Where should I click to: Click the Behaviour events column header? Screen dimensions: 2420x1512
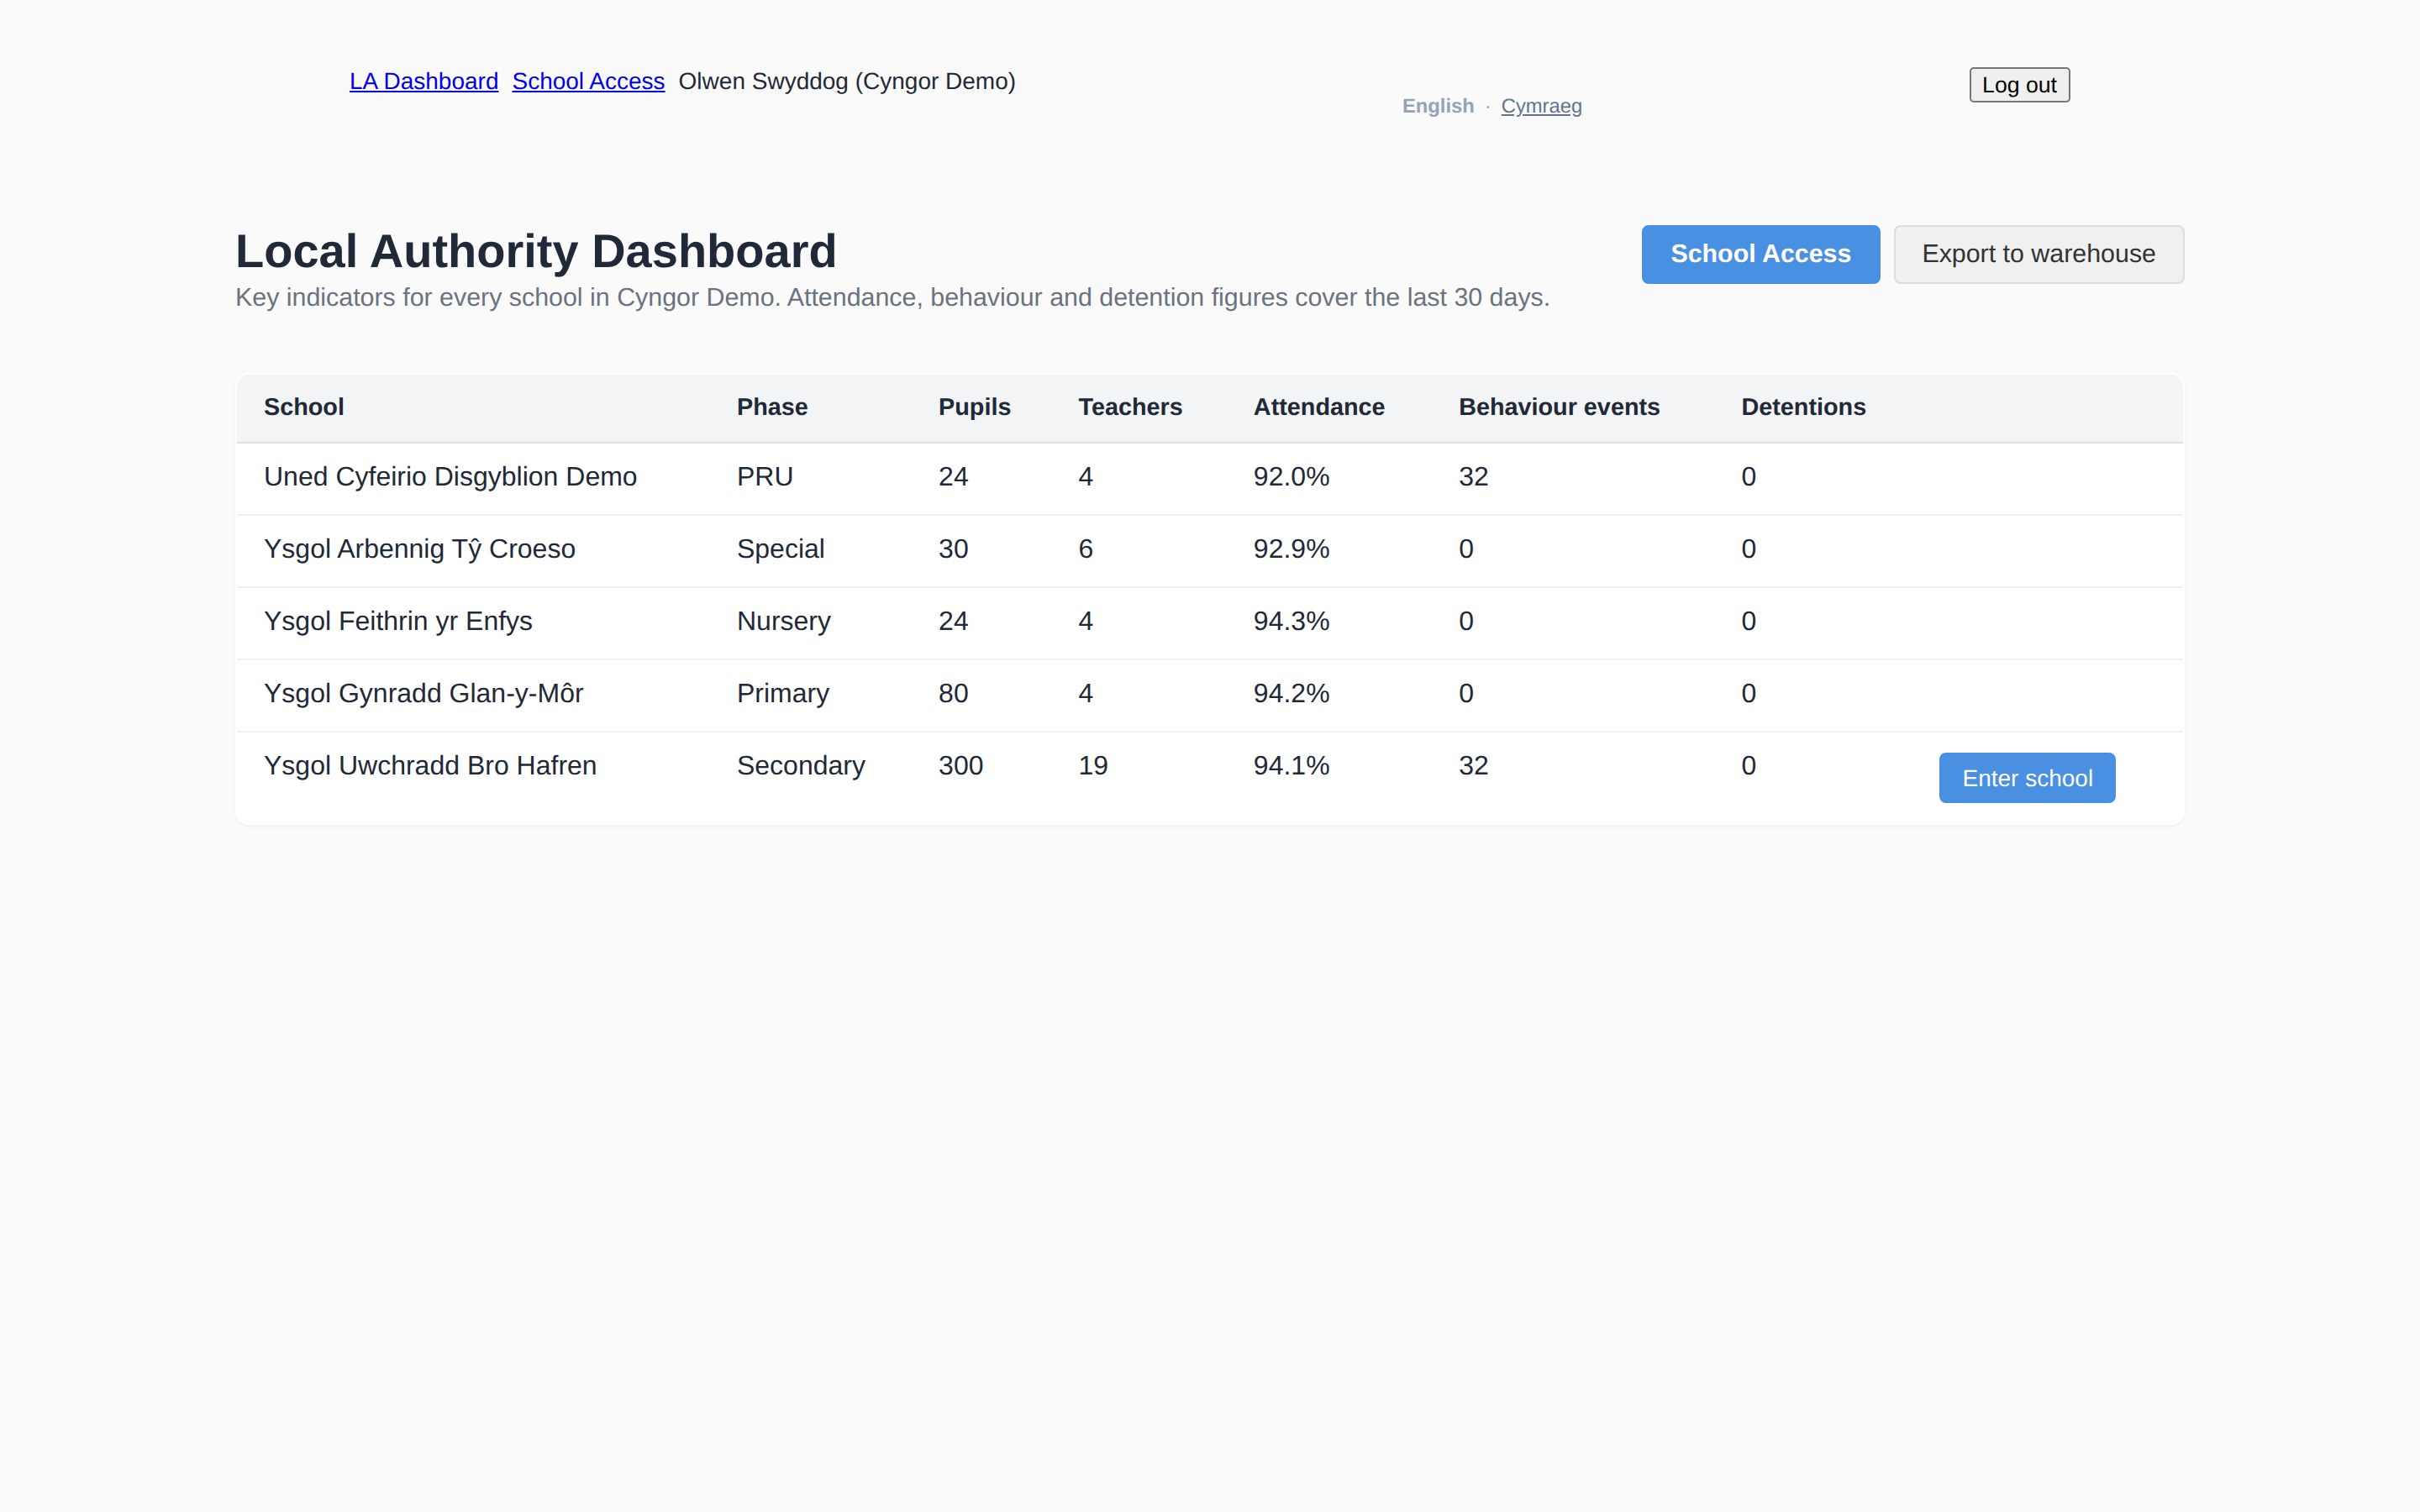pos(1559,407)
